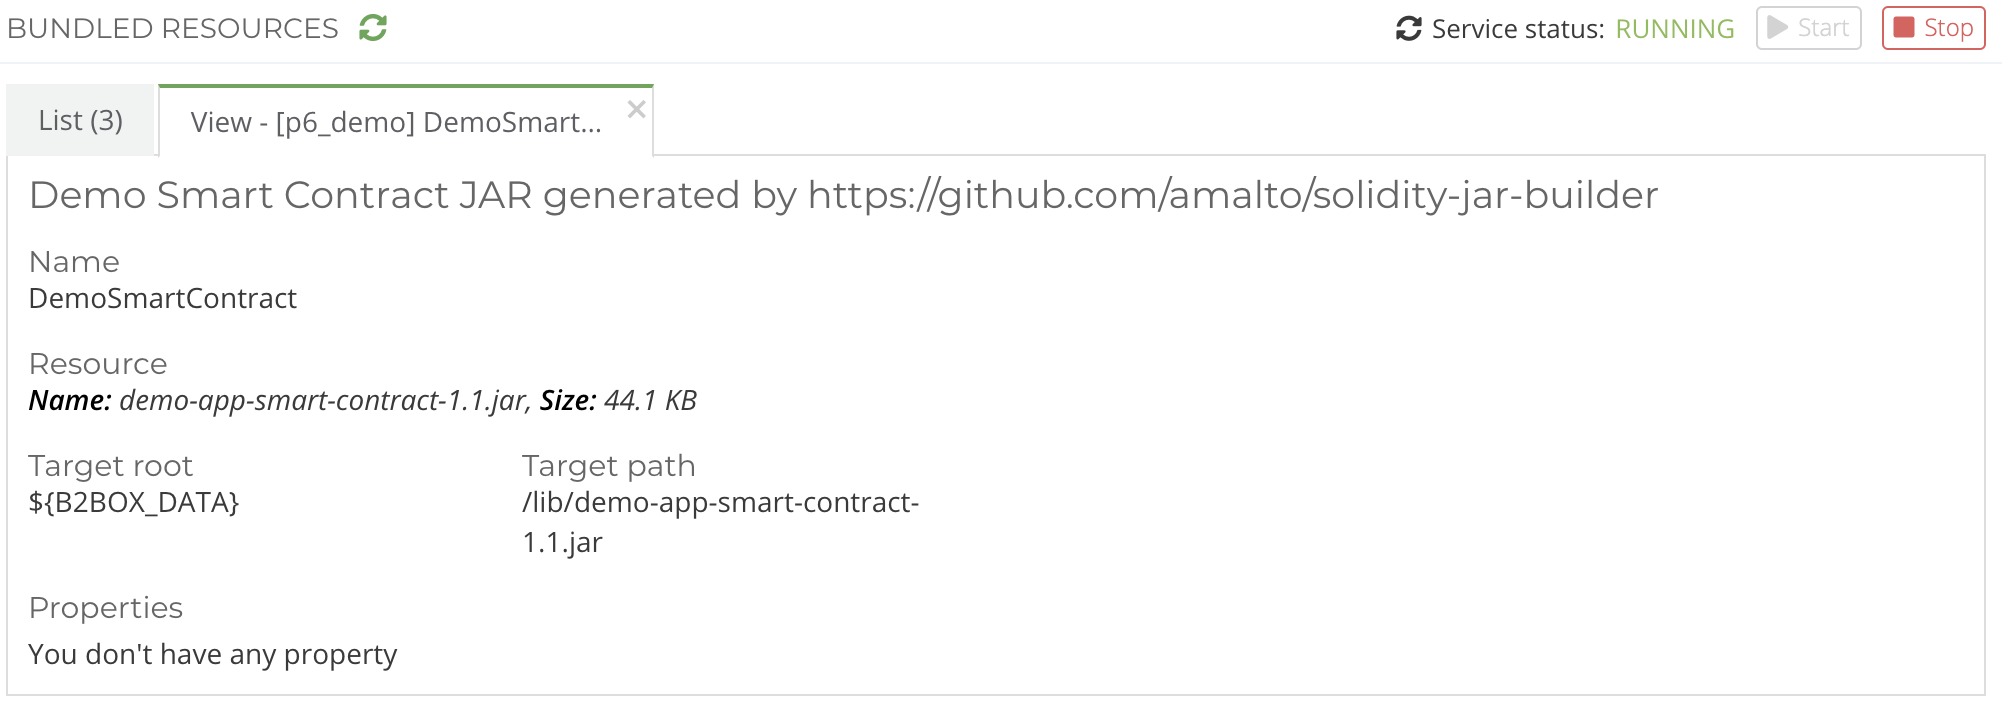Click the ${B2BOX_DATA} target root value

pos(134,502)
